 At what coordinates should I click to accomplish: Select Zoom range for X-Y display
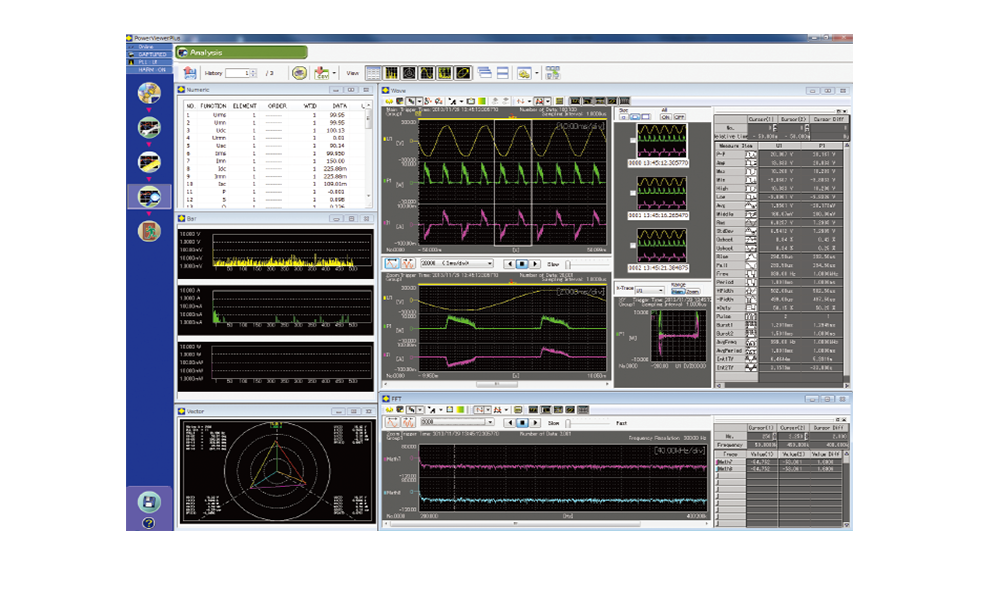(x=692, y=291)
